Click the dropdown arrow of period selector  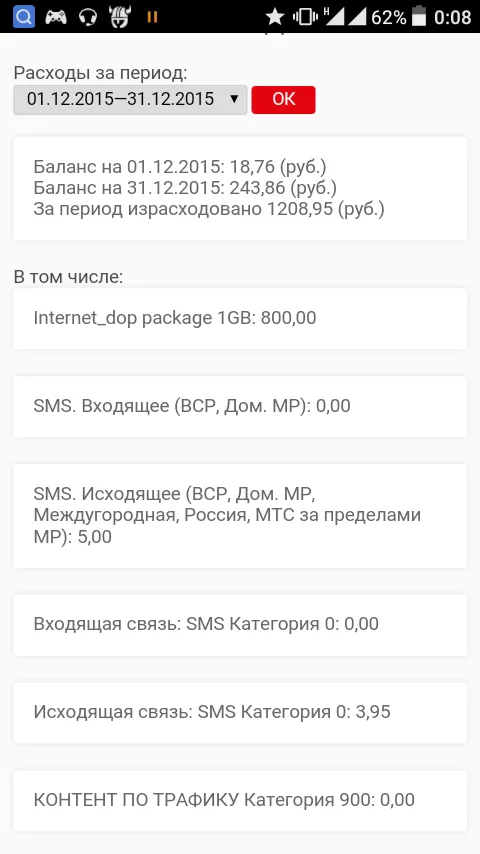click(x=234, y=99)
